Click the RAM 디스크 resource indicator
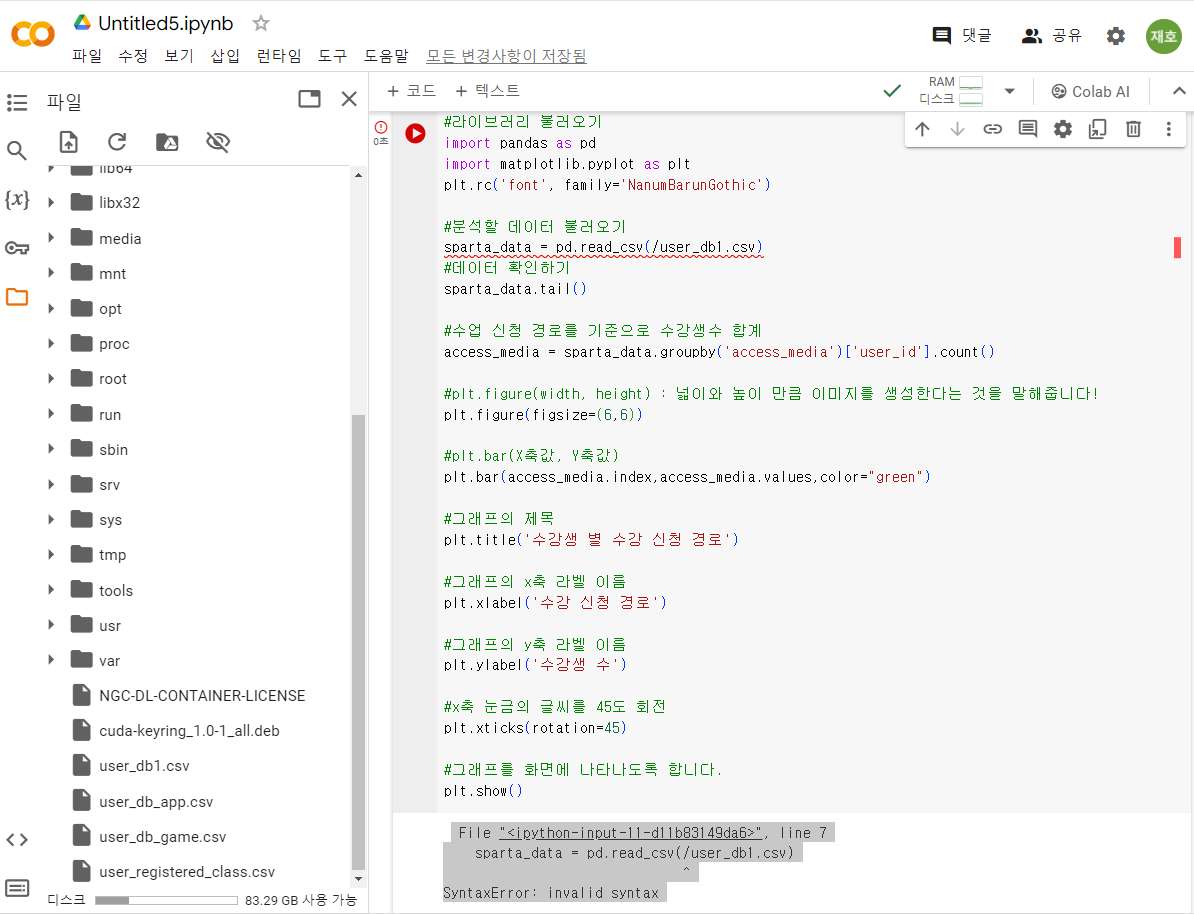This screenshot has width=1194, height=914. (x=951, y=91)
